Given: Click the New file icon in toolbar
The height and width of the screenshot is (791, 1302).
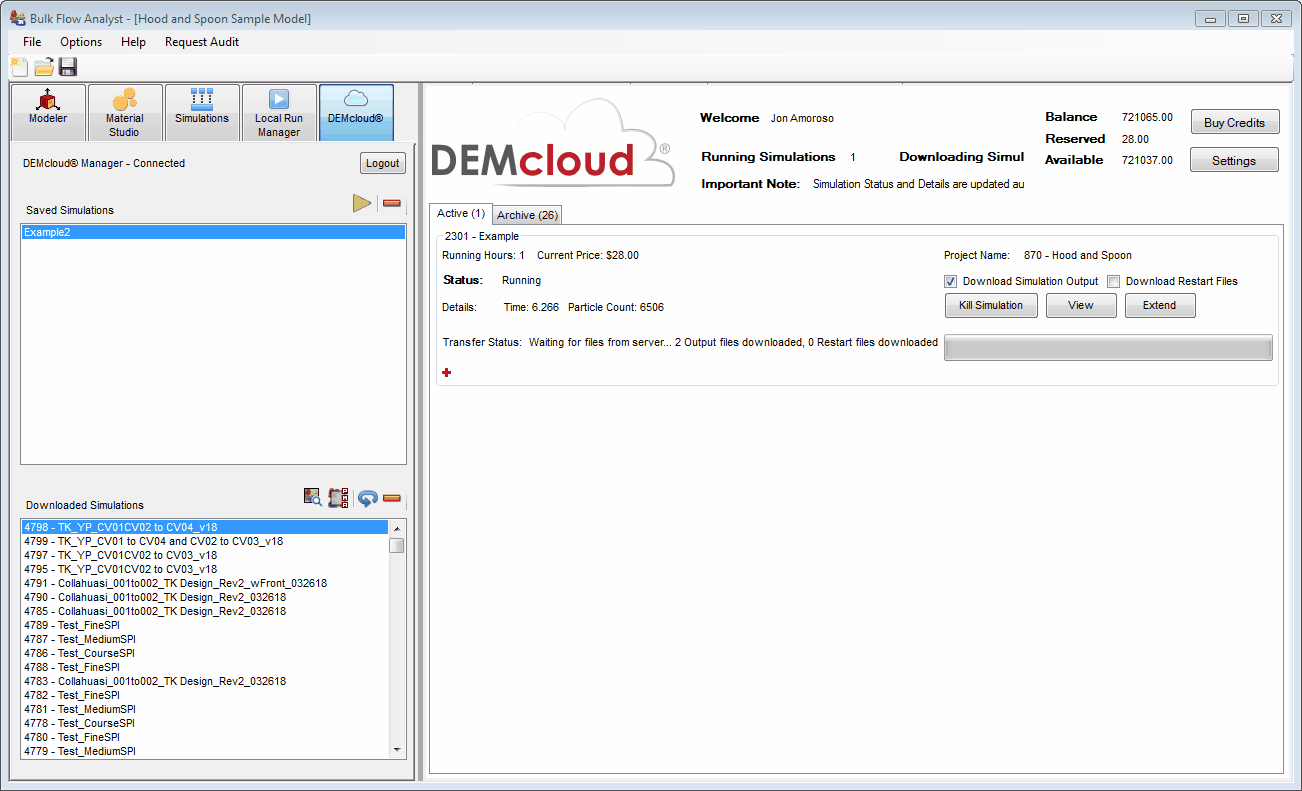Looking at the screenshot, I should (x=19, y=67).
